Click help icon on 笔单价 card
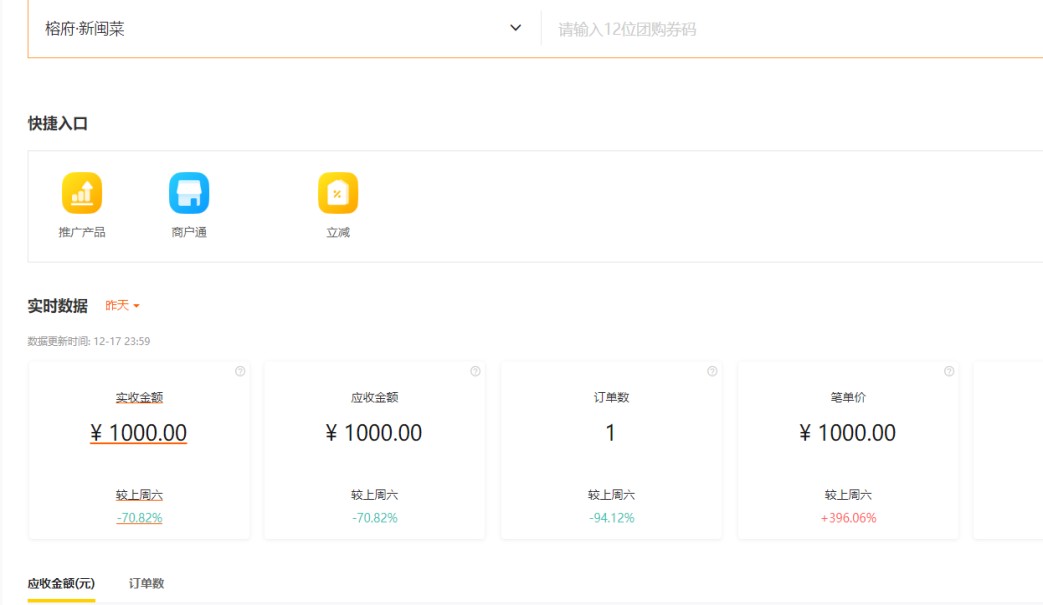This screenshot has height=605, width=1043. pyautogui.click(x=949, y=372)
